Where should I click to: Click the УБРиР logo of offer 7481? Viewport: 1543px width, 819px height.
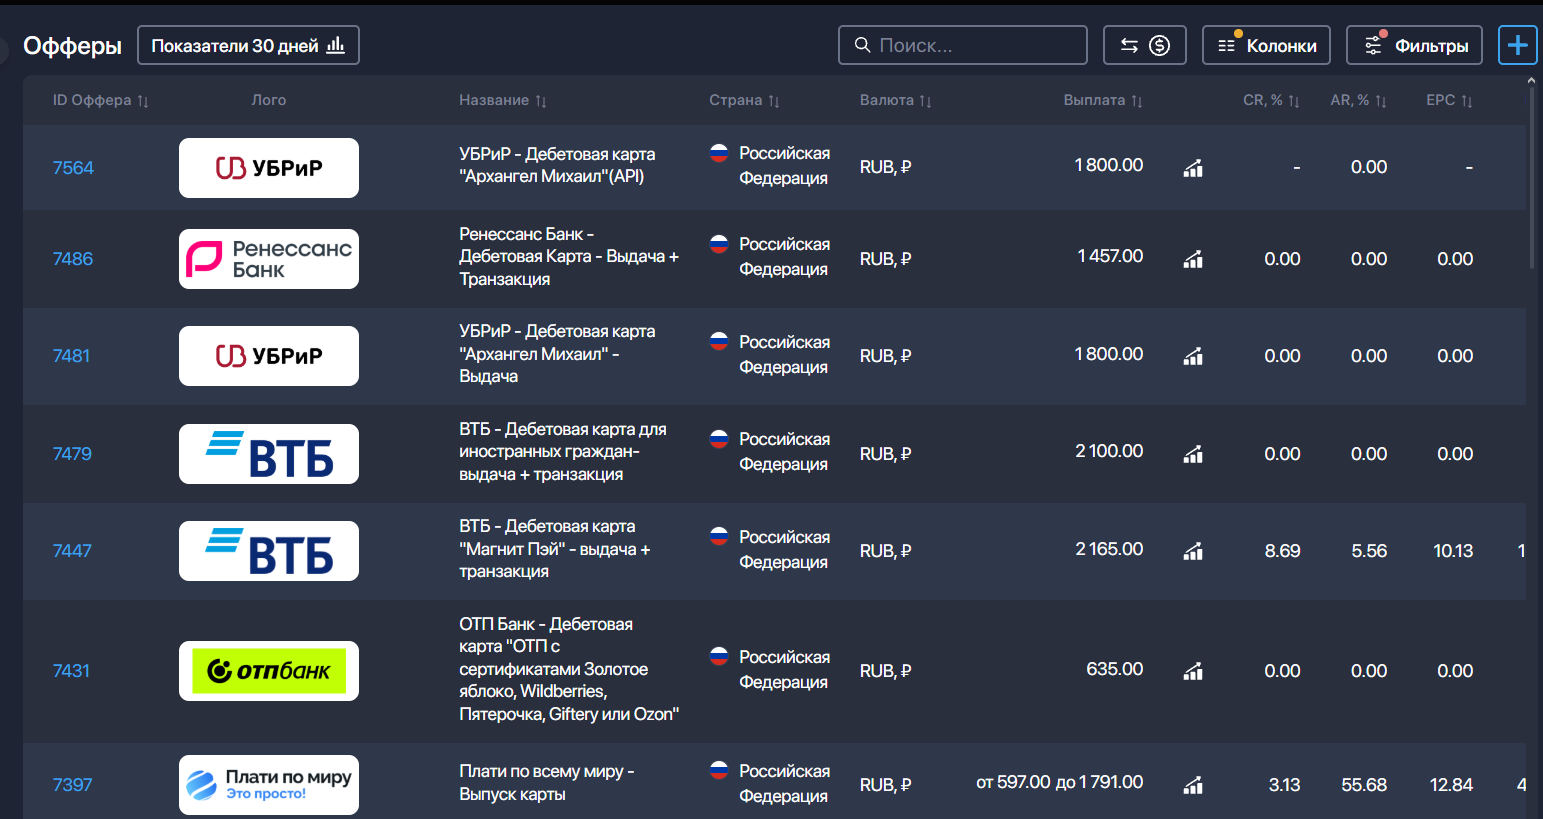(269, 356)
